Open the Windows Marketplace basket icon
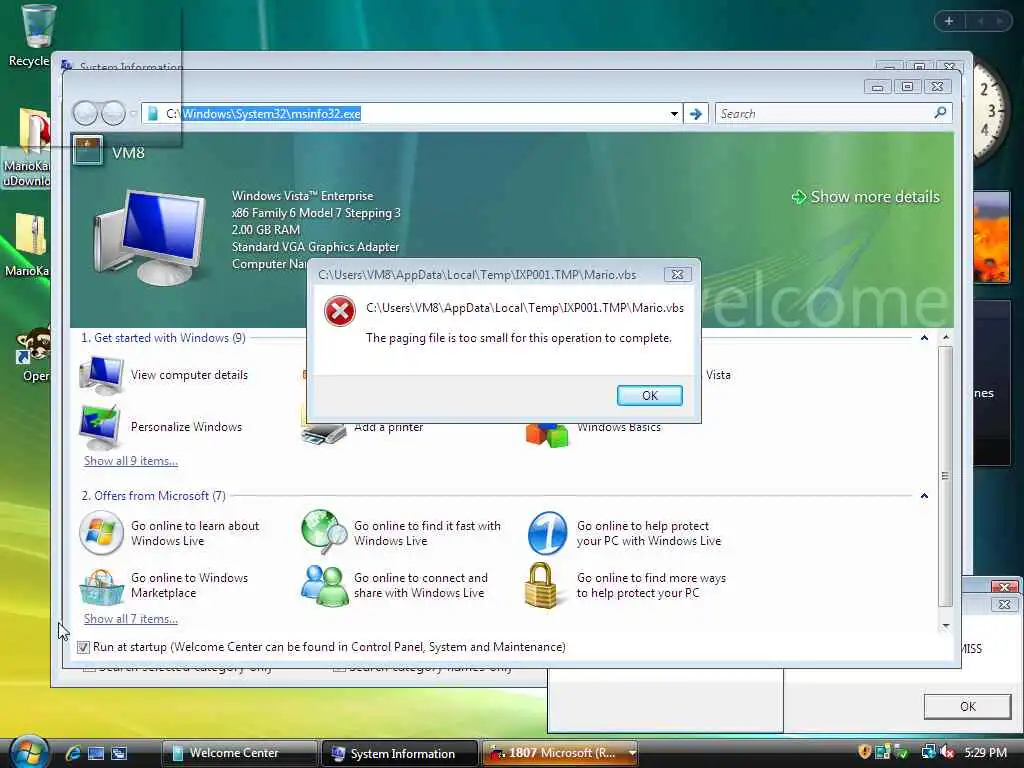1024x768 pixels. (101, 586)
